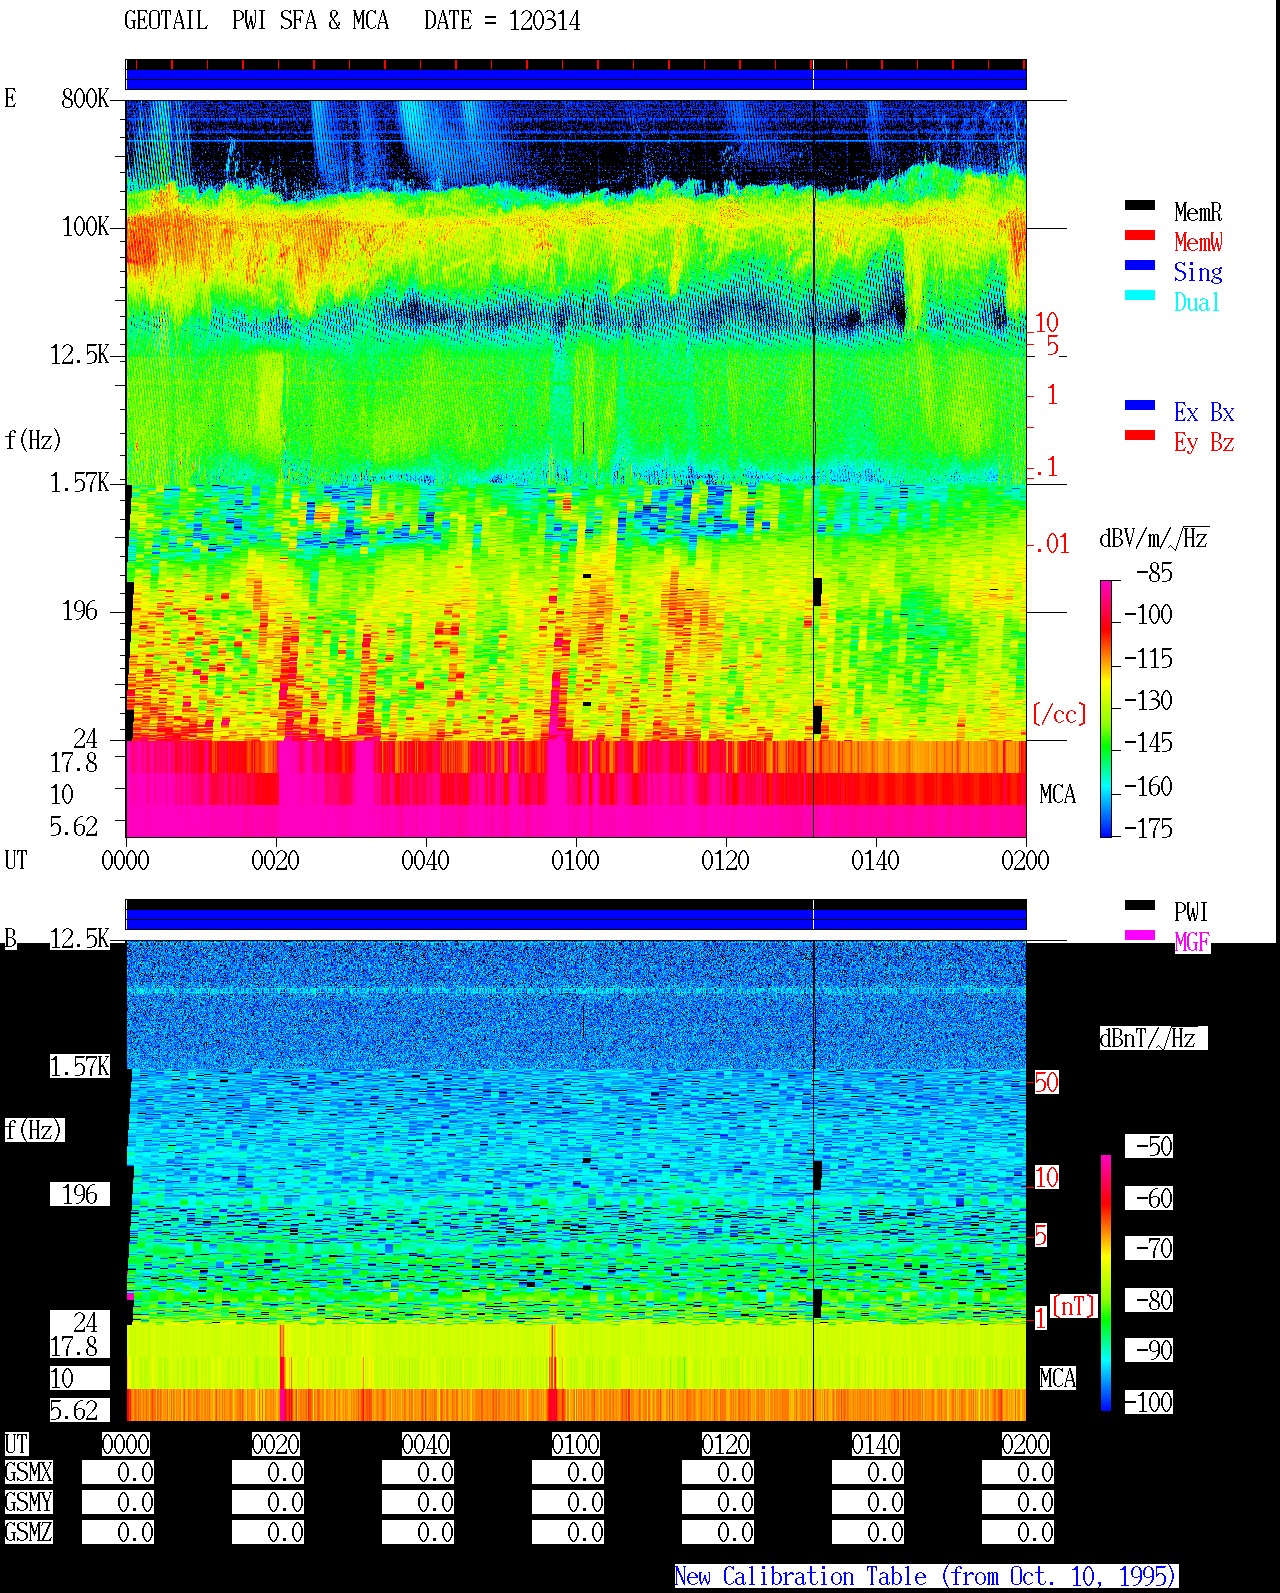Click the 'Dual' legend label
Viewport: 1280px width, 1593px height.
(x=1198, y=302)
